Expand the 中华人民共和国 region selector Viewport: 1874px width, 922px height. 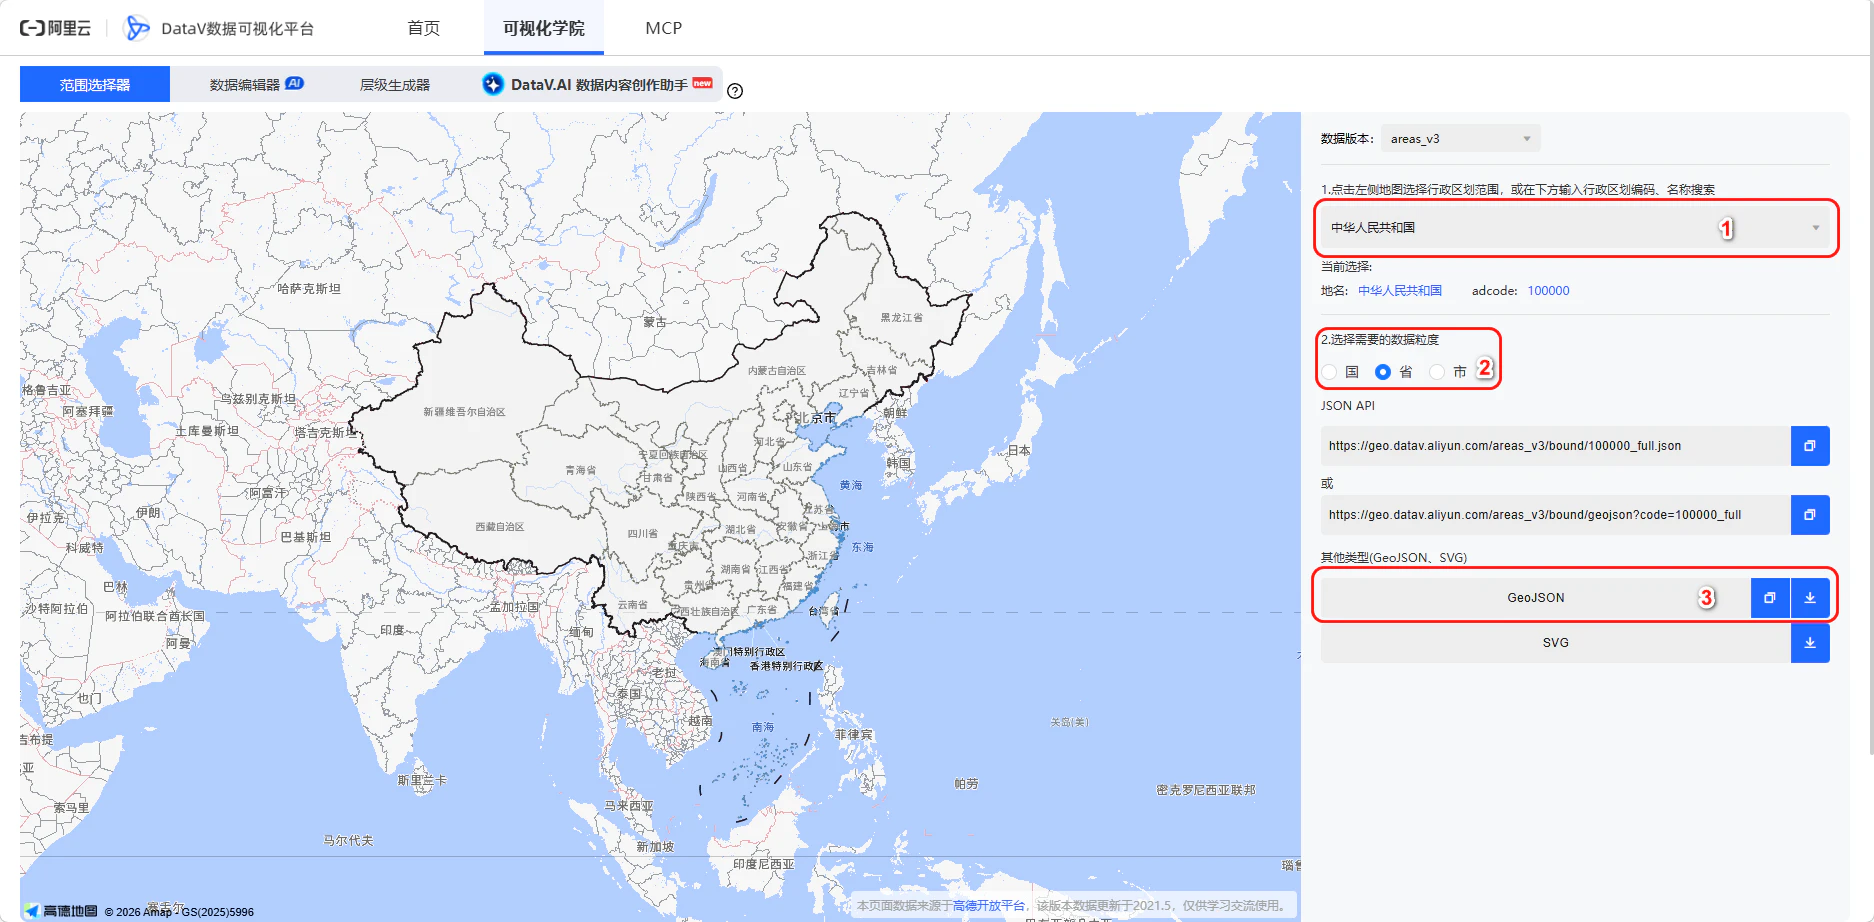[x=1574, y=228]
